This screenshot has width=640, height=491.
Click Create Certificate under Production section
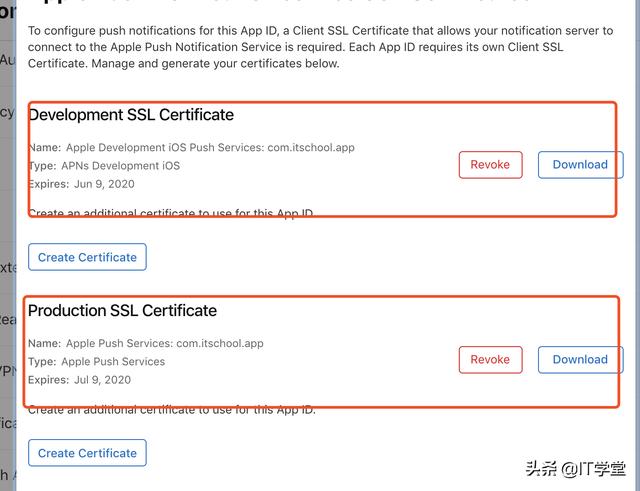pyautogui.click(x=87, y=453)
